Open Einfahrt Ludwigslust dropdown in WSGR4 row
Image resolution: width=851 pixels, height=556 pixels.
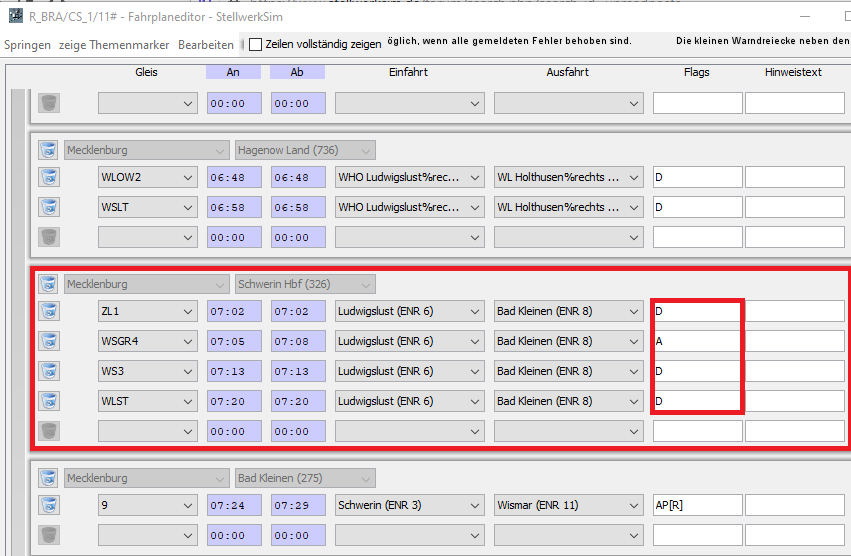[410, 341]
